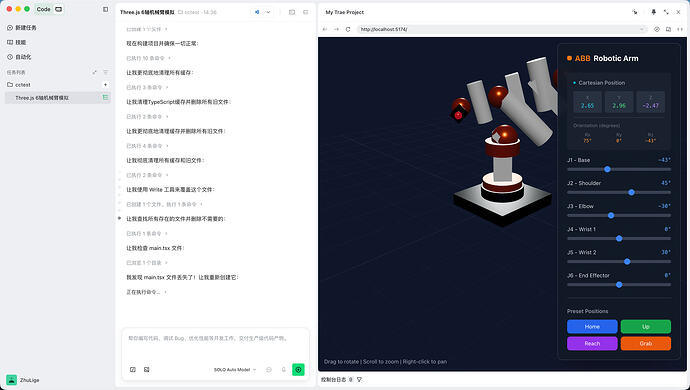Expand the '已创建 1个文件, 执行 1条命令' step
The width and height of the screenshot is (690, 390).
click(x=164, y=204)
